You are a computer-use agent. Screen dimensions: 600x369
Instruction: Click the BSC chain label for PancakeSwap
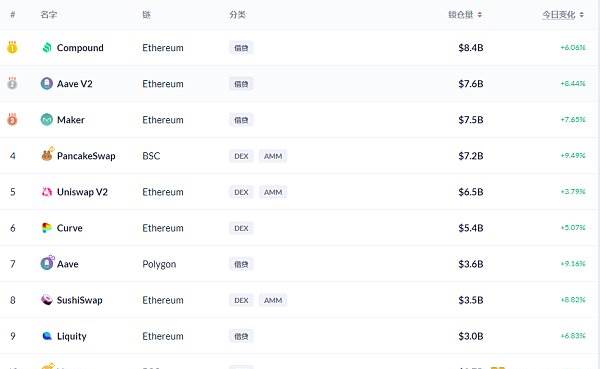[x=151, y=156]
